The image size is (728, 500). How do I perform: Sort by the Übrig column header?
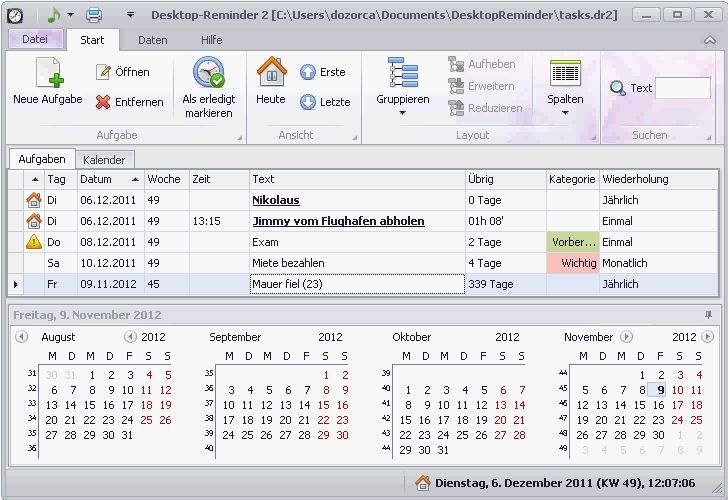click(x=506, y=179)
